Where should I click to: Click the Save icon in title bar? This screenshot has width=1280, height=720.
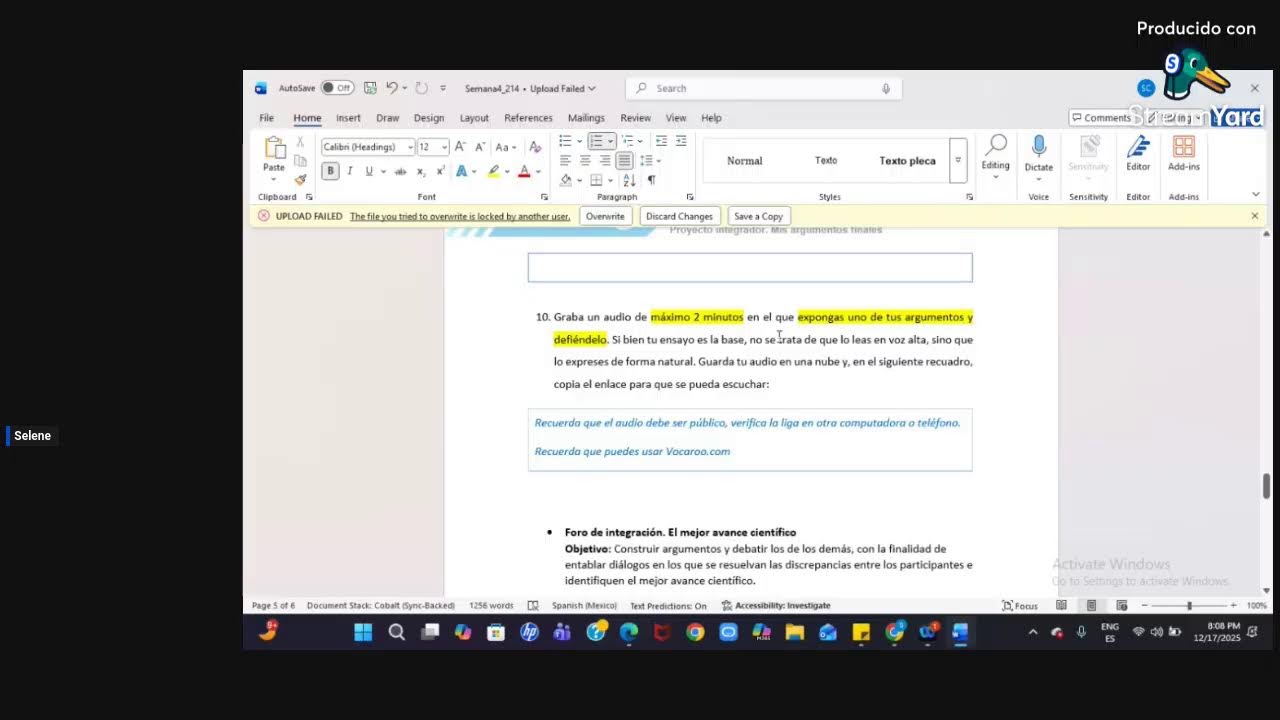[370, 88]
